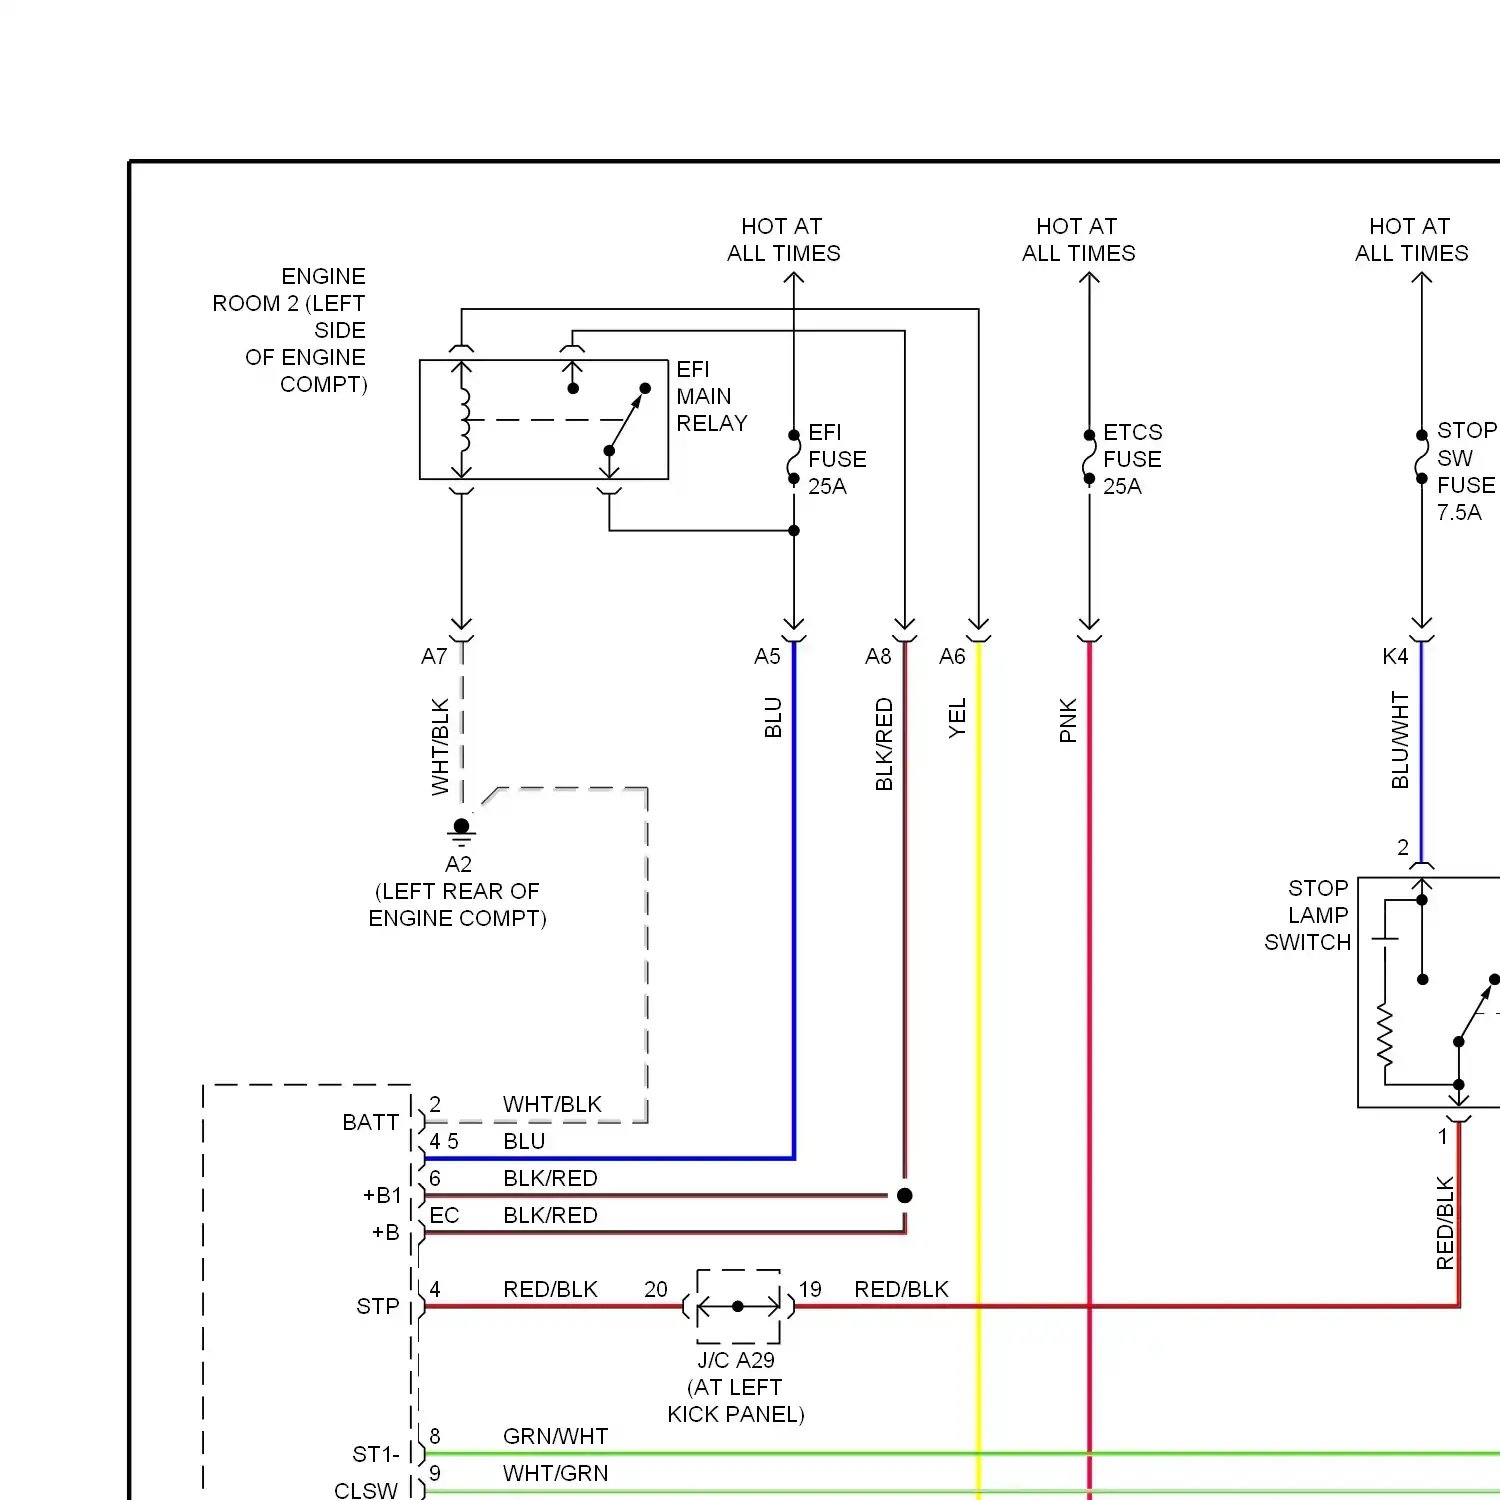Click the pink vertical wire under ETCS fuse

click(1089, 1070)
